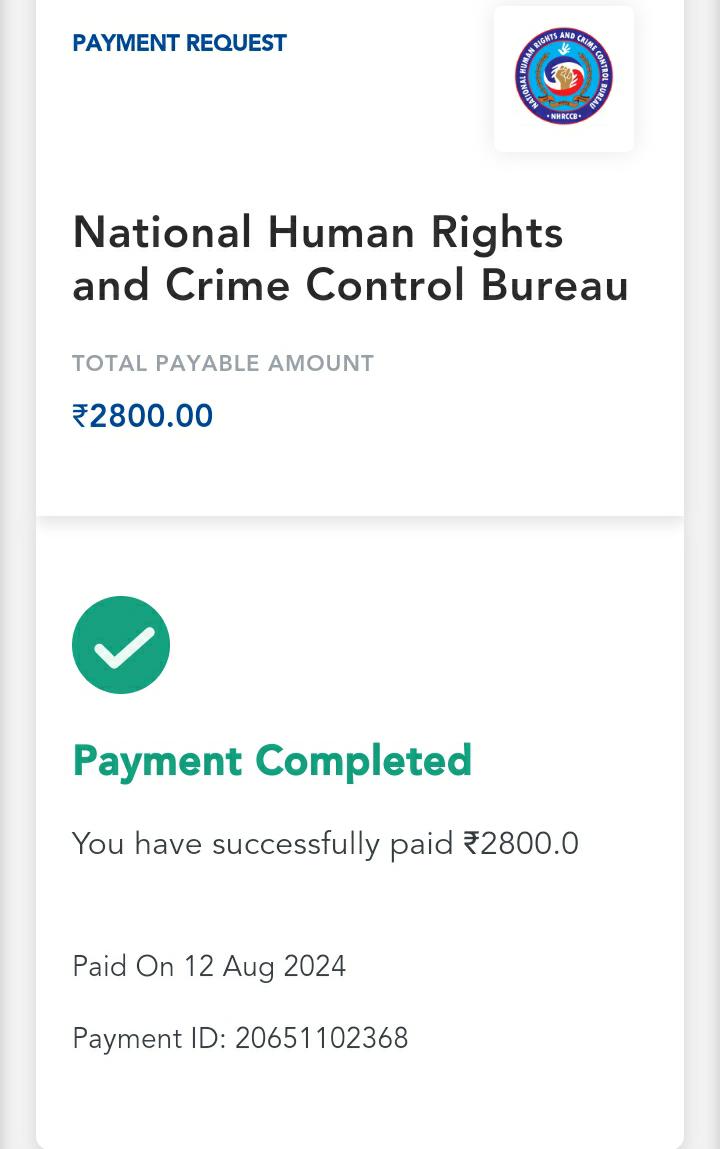The height and width of the screenshot is (1149, 720).
Task: Tap the '12 Aug 2024' date value
Action: click(x=265, y=966)
